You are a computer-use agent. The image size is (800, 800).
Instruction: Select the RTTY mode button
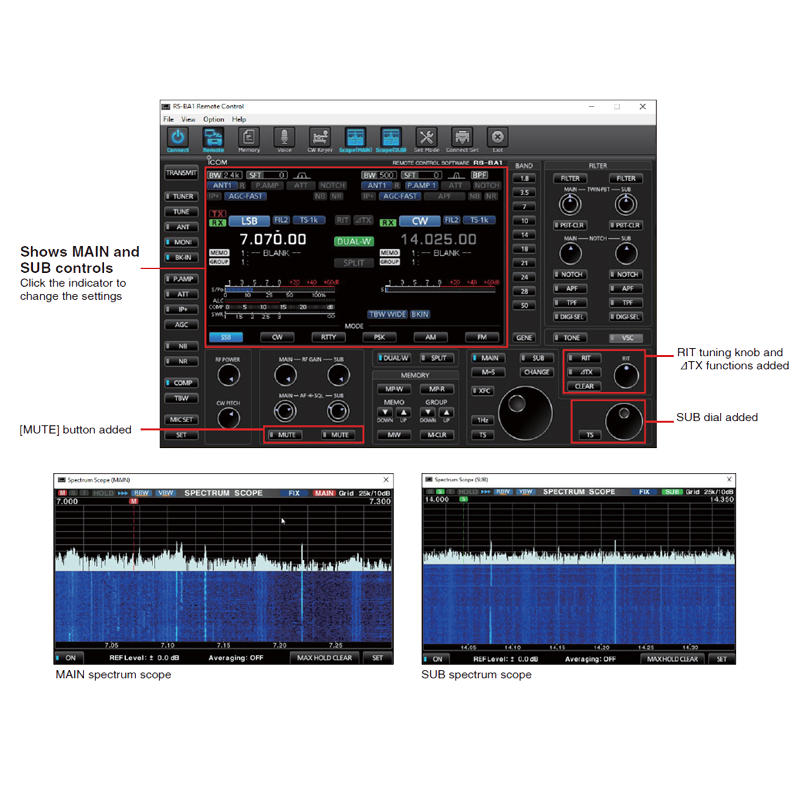point(325,338)
